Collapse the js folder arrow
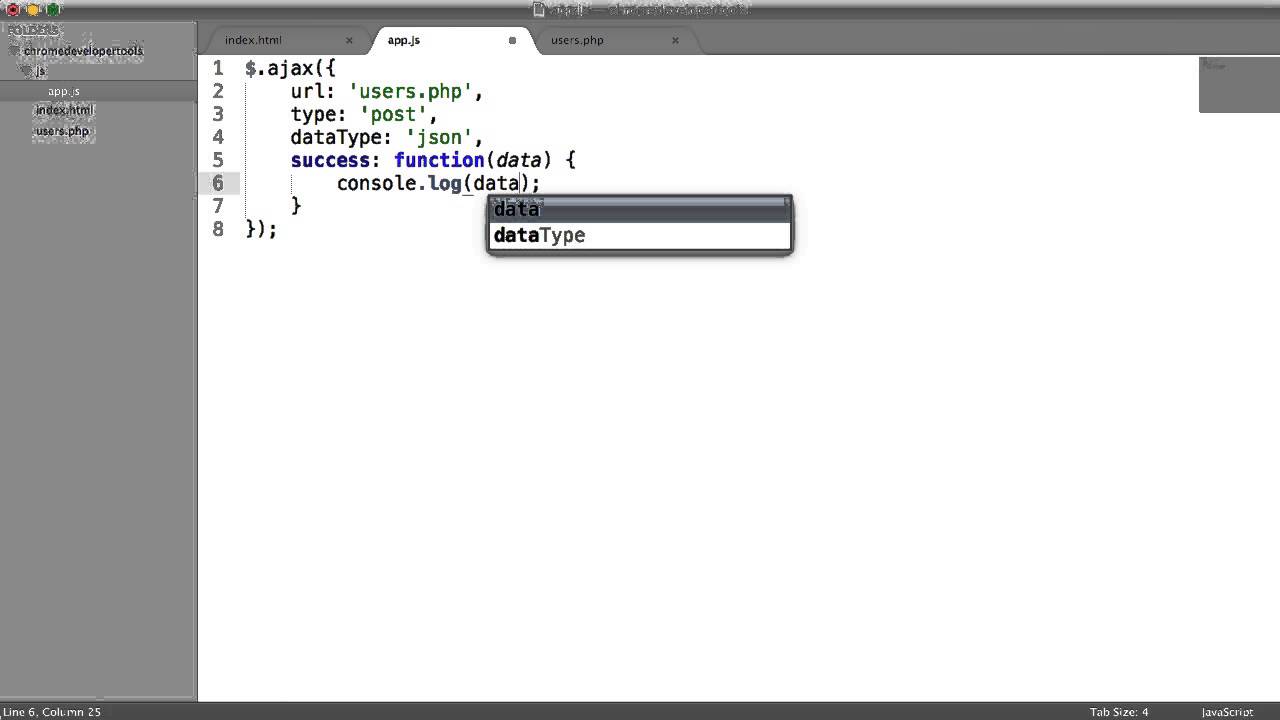1280x720 pixels. point(27,71)
